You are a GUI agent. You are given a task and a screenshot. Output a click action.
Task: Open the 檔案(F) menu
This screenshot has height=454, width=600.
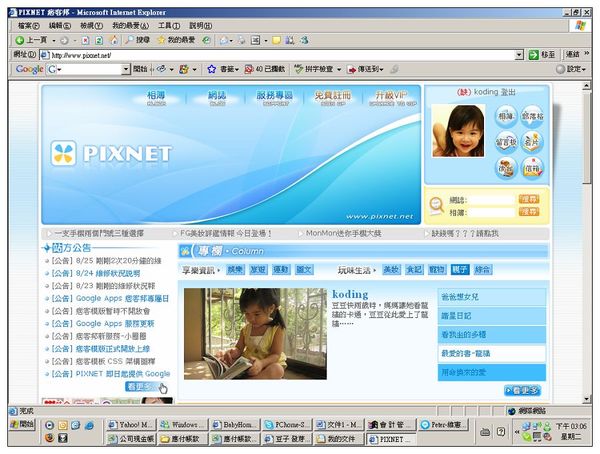(28, 26)
